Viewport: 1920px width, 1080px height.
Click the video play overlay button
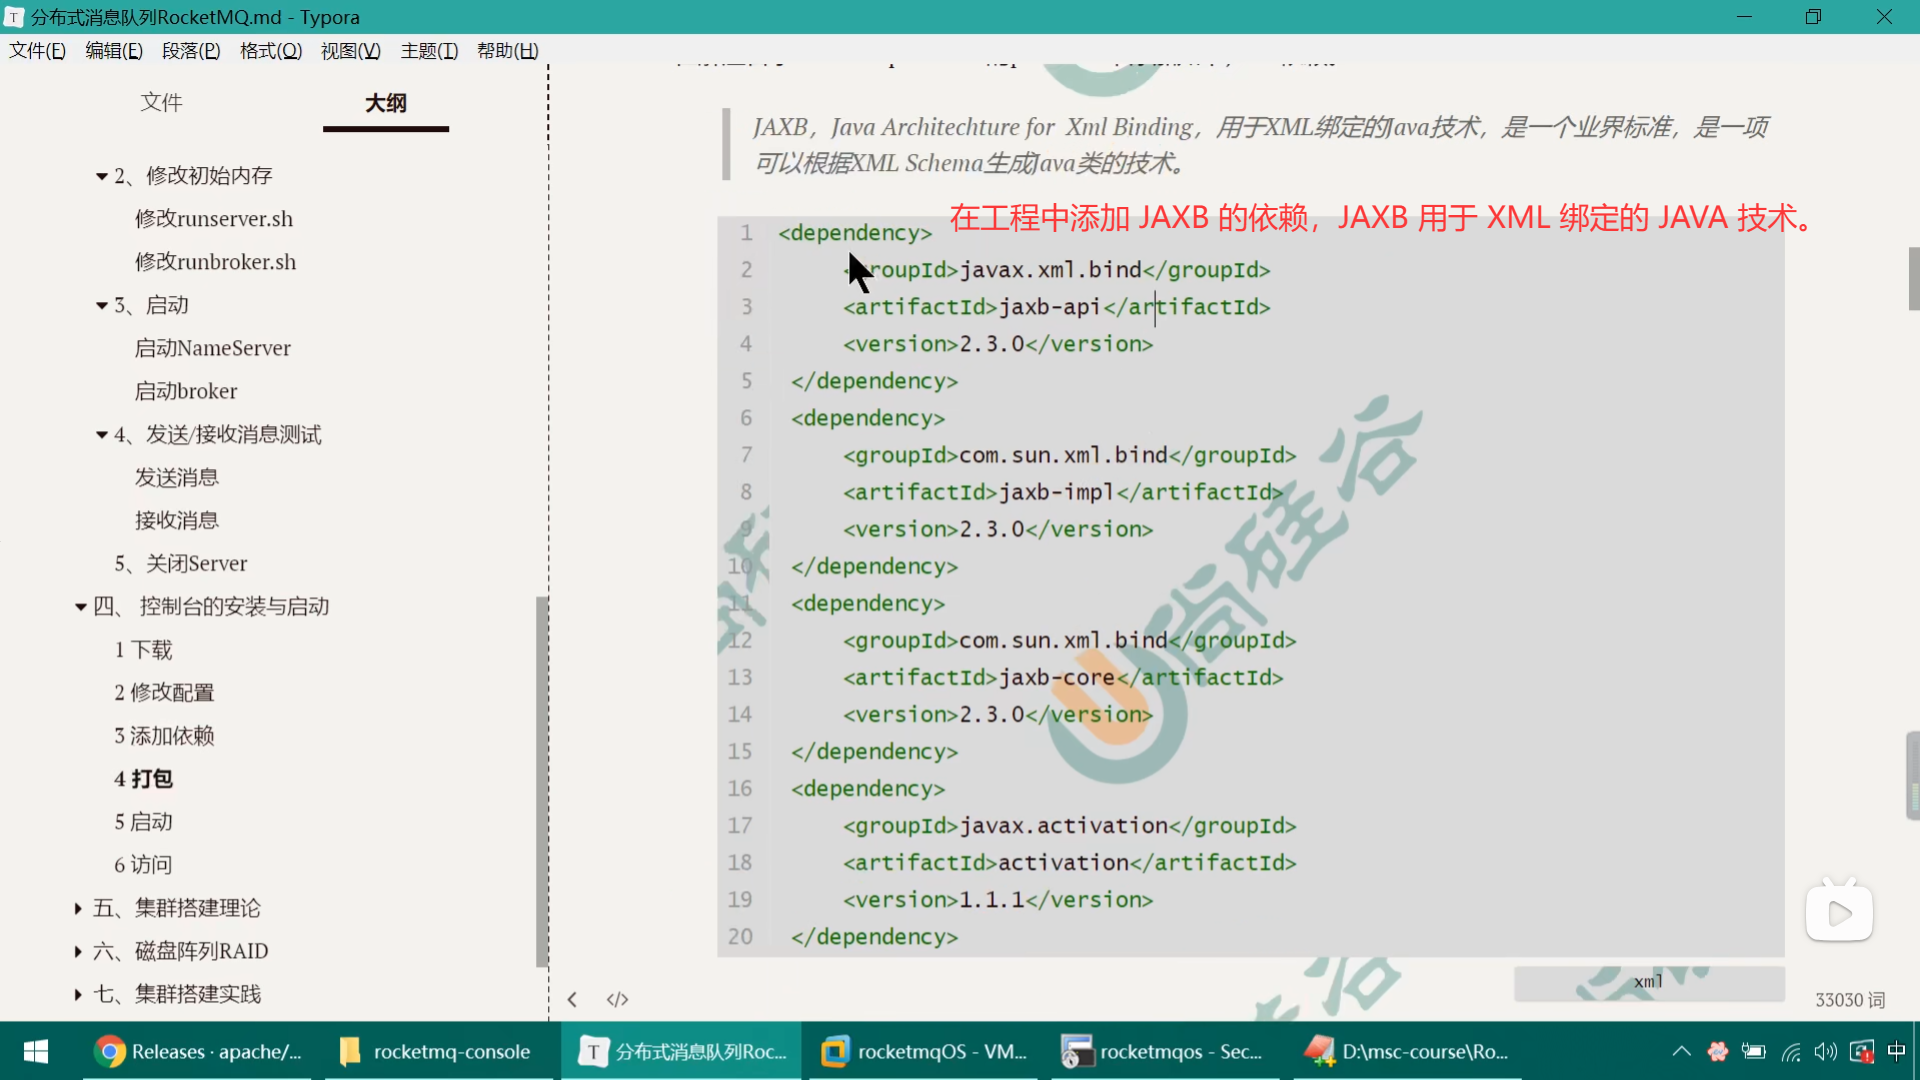pos(1839,913)
